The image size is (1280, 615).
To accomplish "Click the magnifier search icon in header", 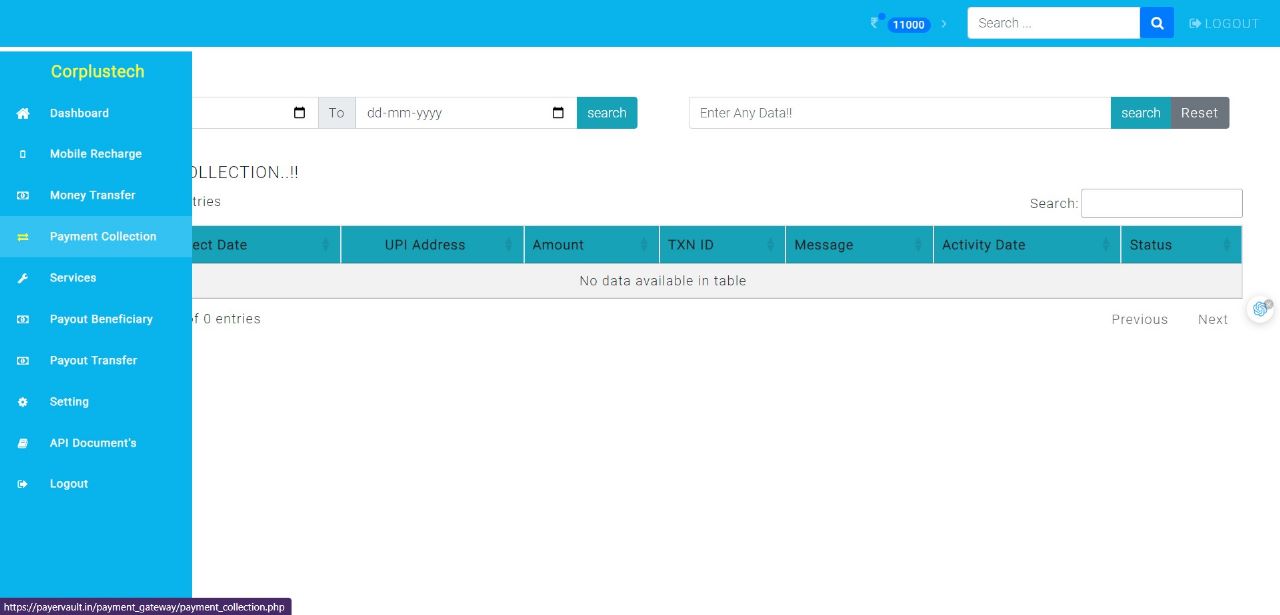I will pyautogui.click(x=1157, y=23).
